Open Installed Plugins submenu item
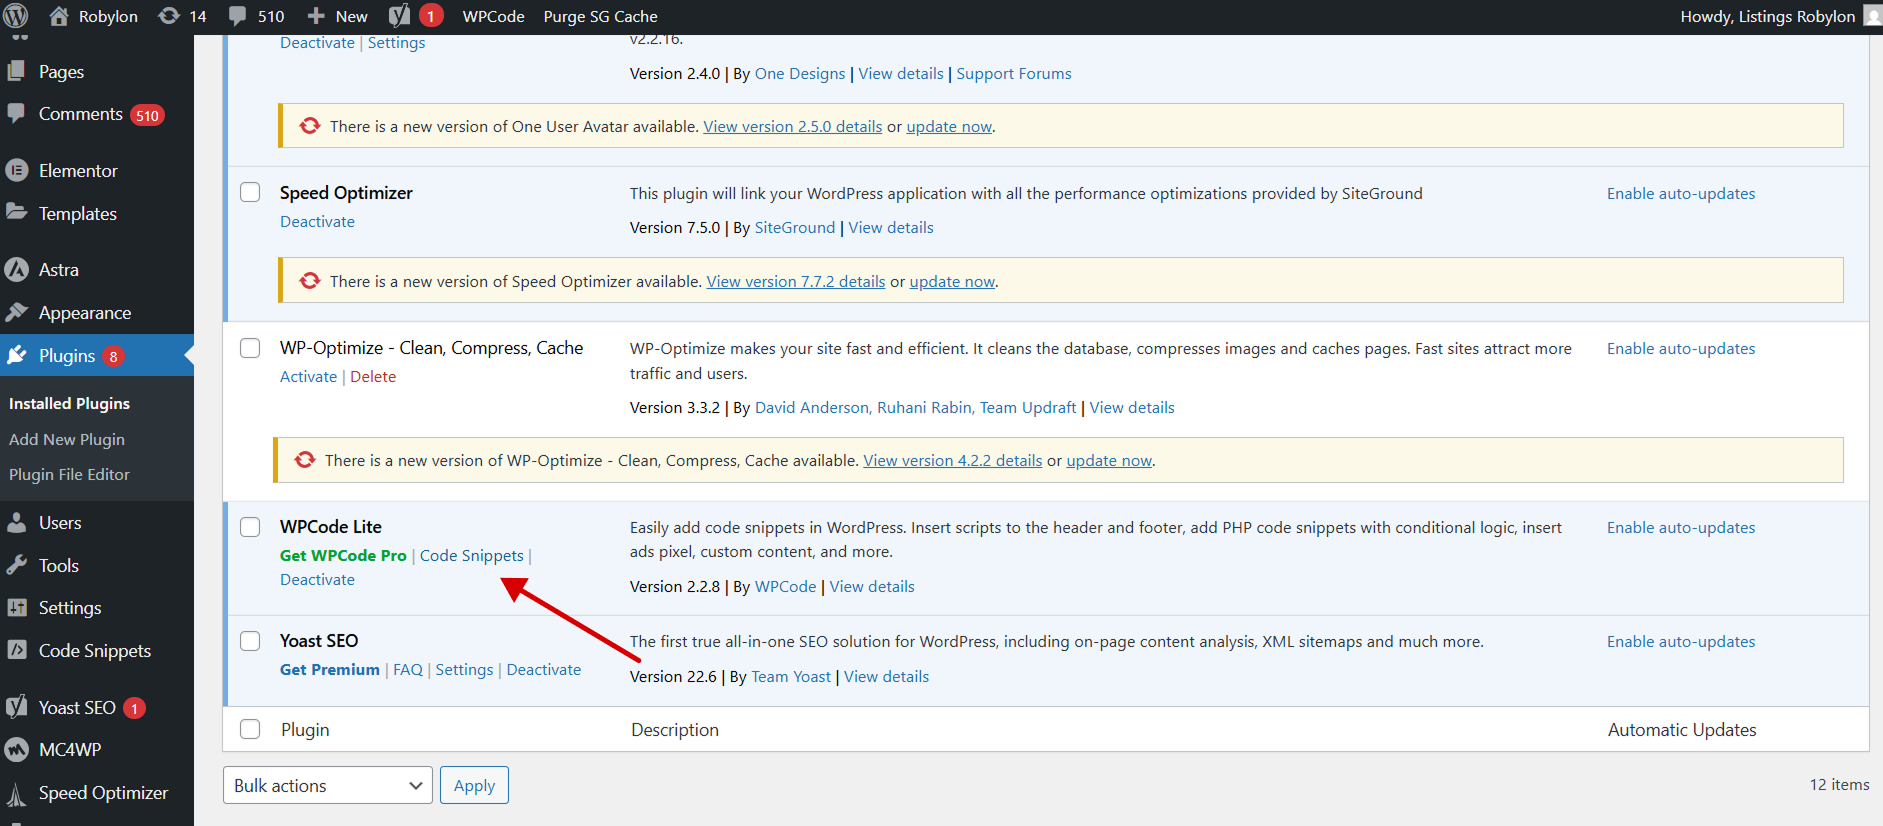The image size is (1883, 826). [69, 403]
